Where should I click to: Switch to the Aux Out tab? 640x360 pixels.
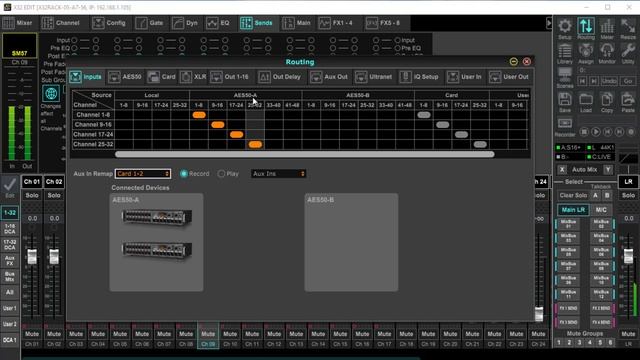[329, 77]
